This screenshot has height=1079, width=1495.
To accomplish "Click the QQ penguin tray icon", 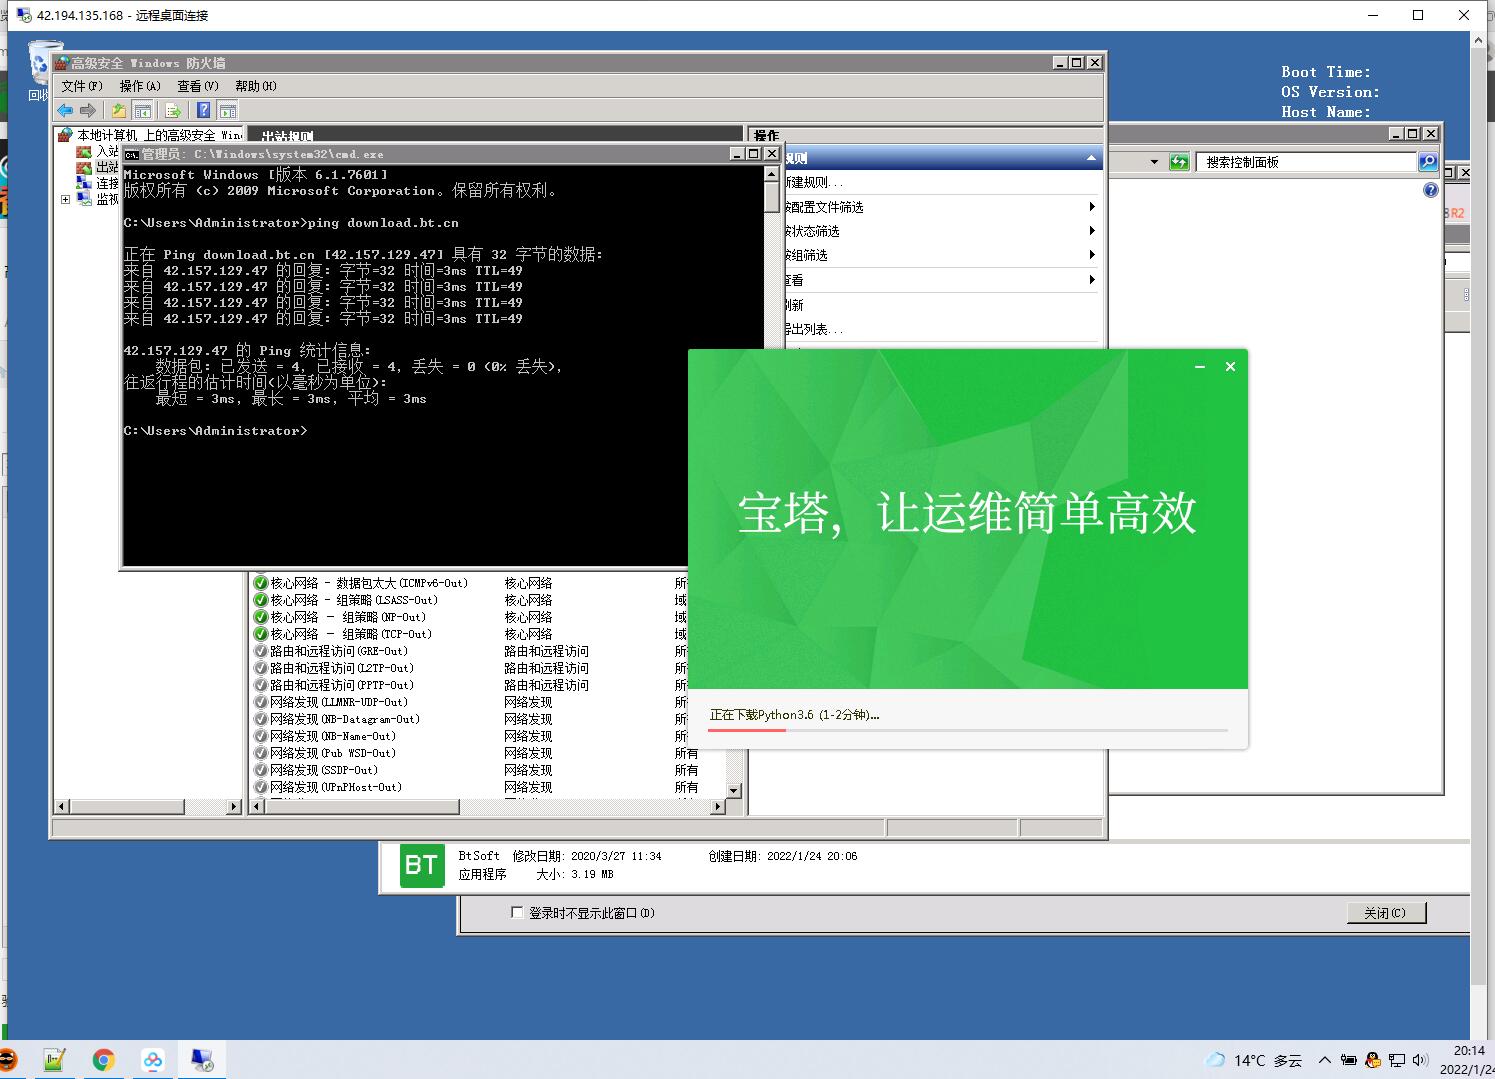I will tap(1372, 1060).
